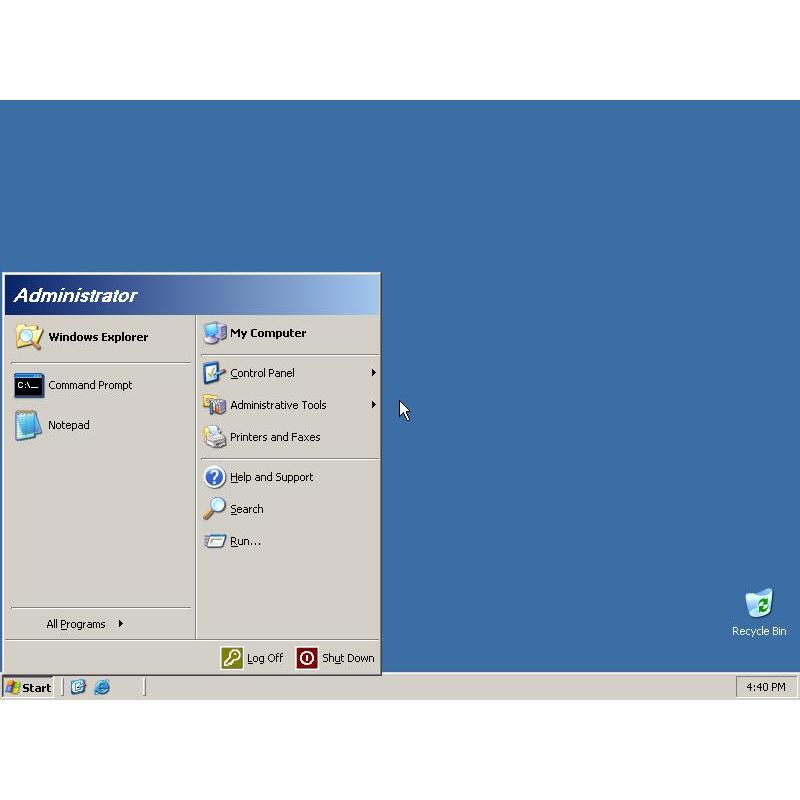The height and width of the screenshot is (800, 800).
Task: Open Notepad notebook icon
Action: coord(29,425)
